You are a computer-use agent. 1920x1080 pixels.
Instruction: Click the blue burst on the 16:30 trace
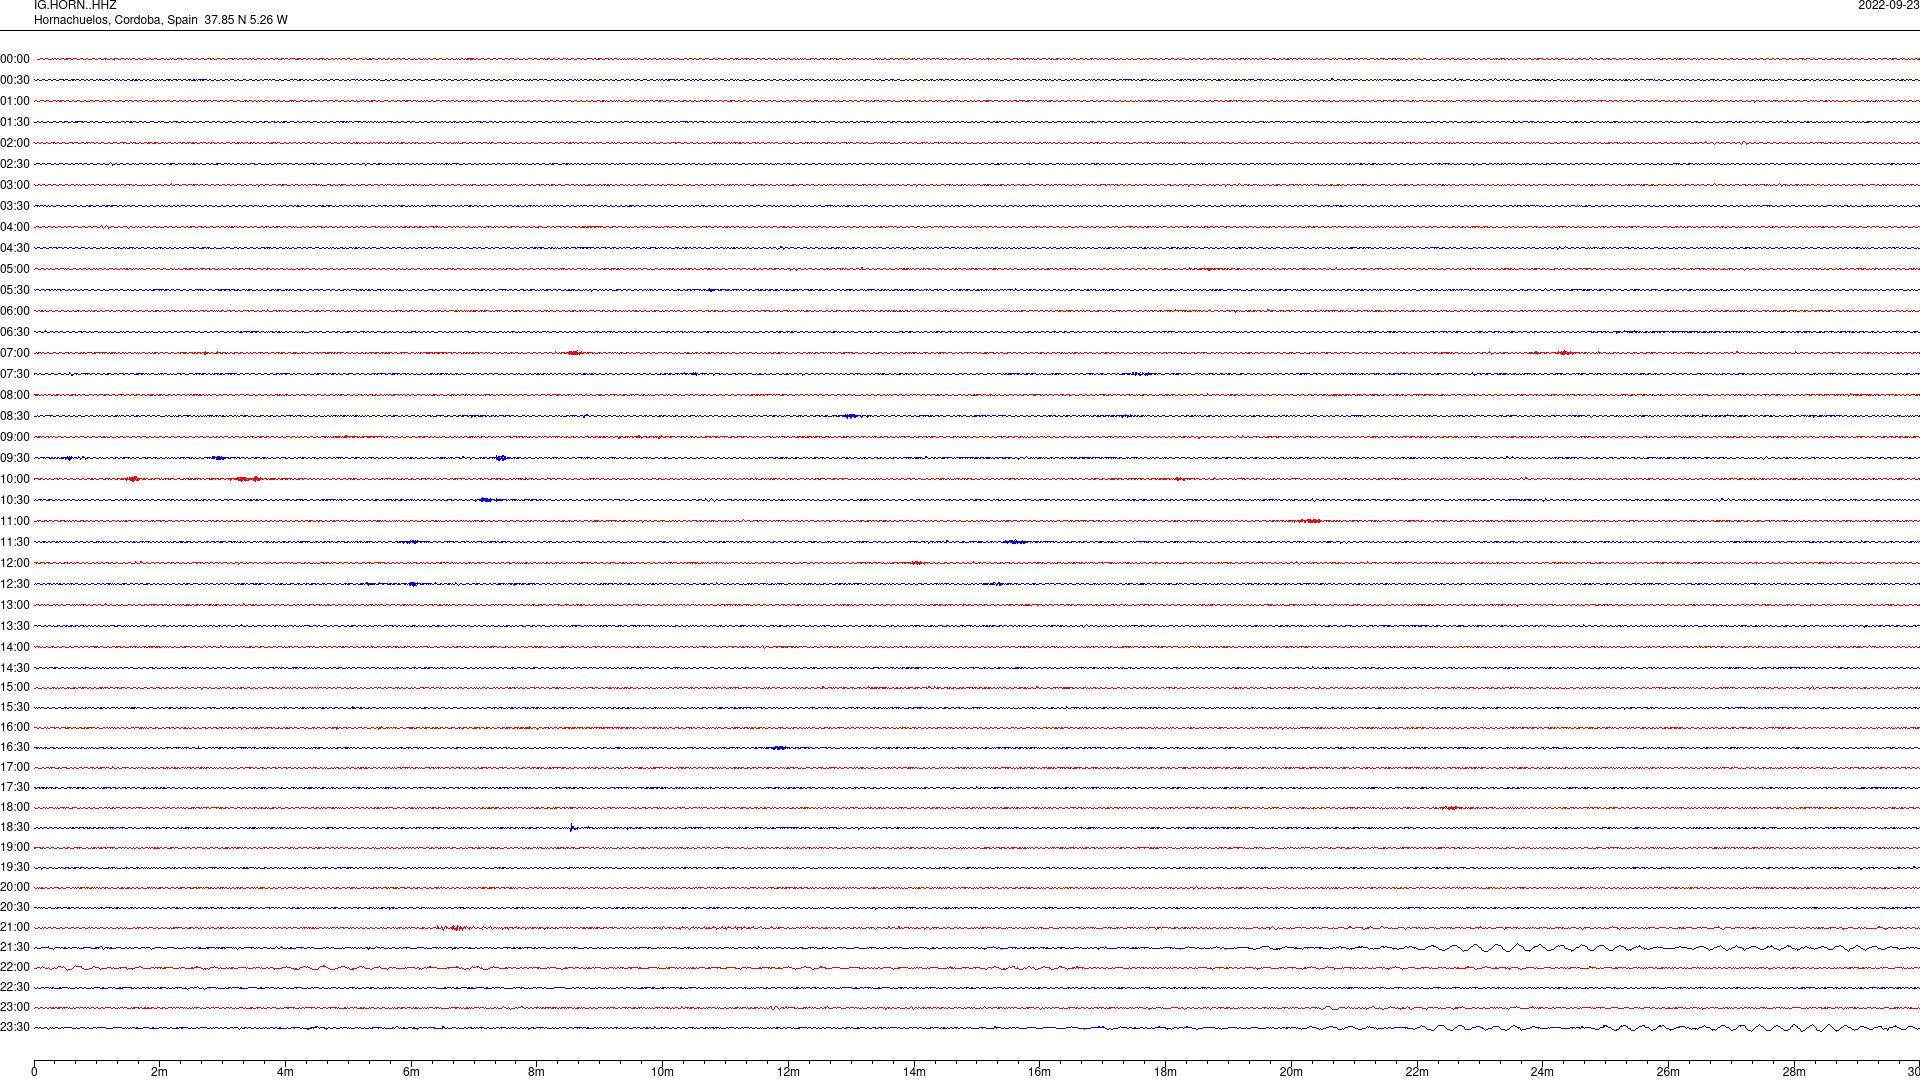[779, 747]
